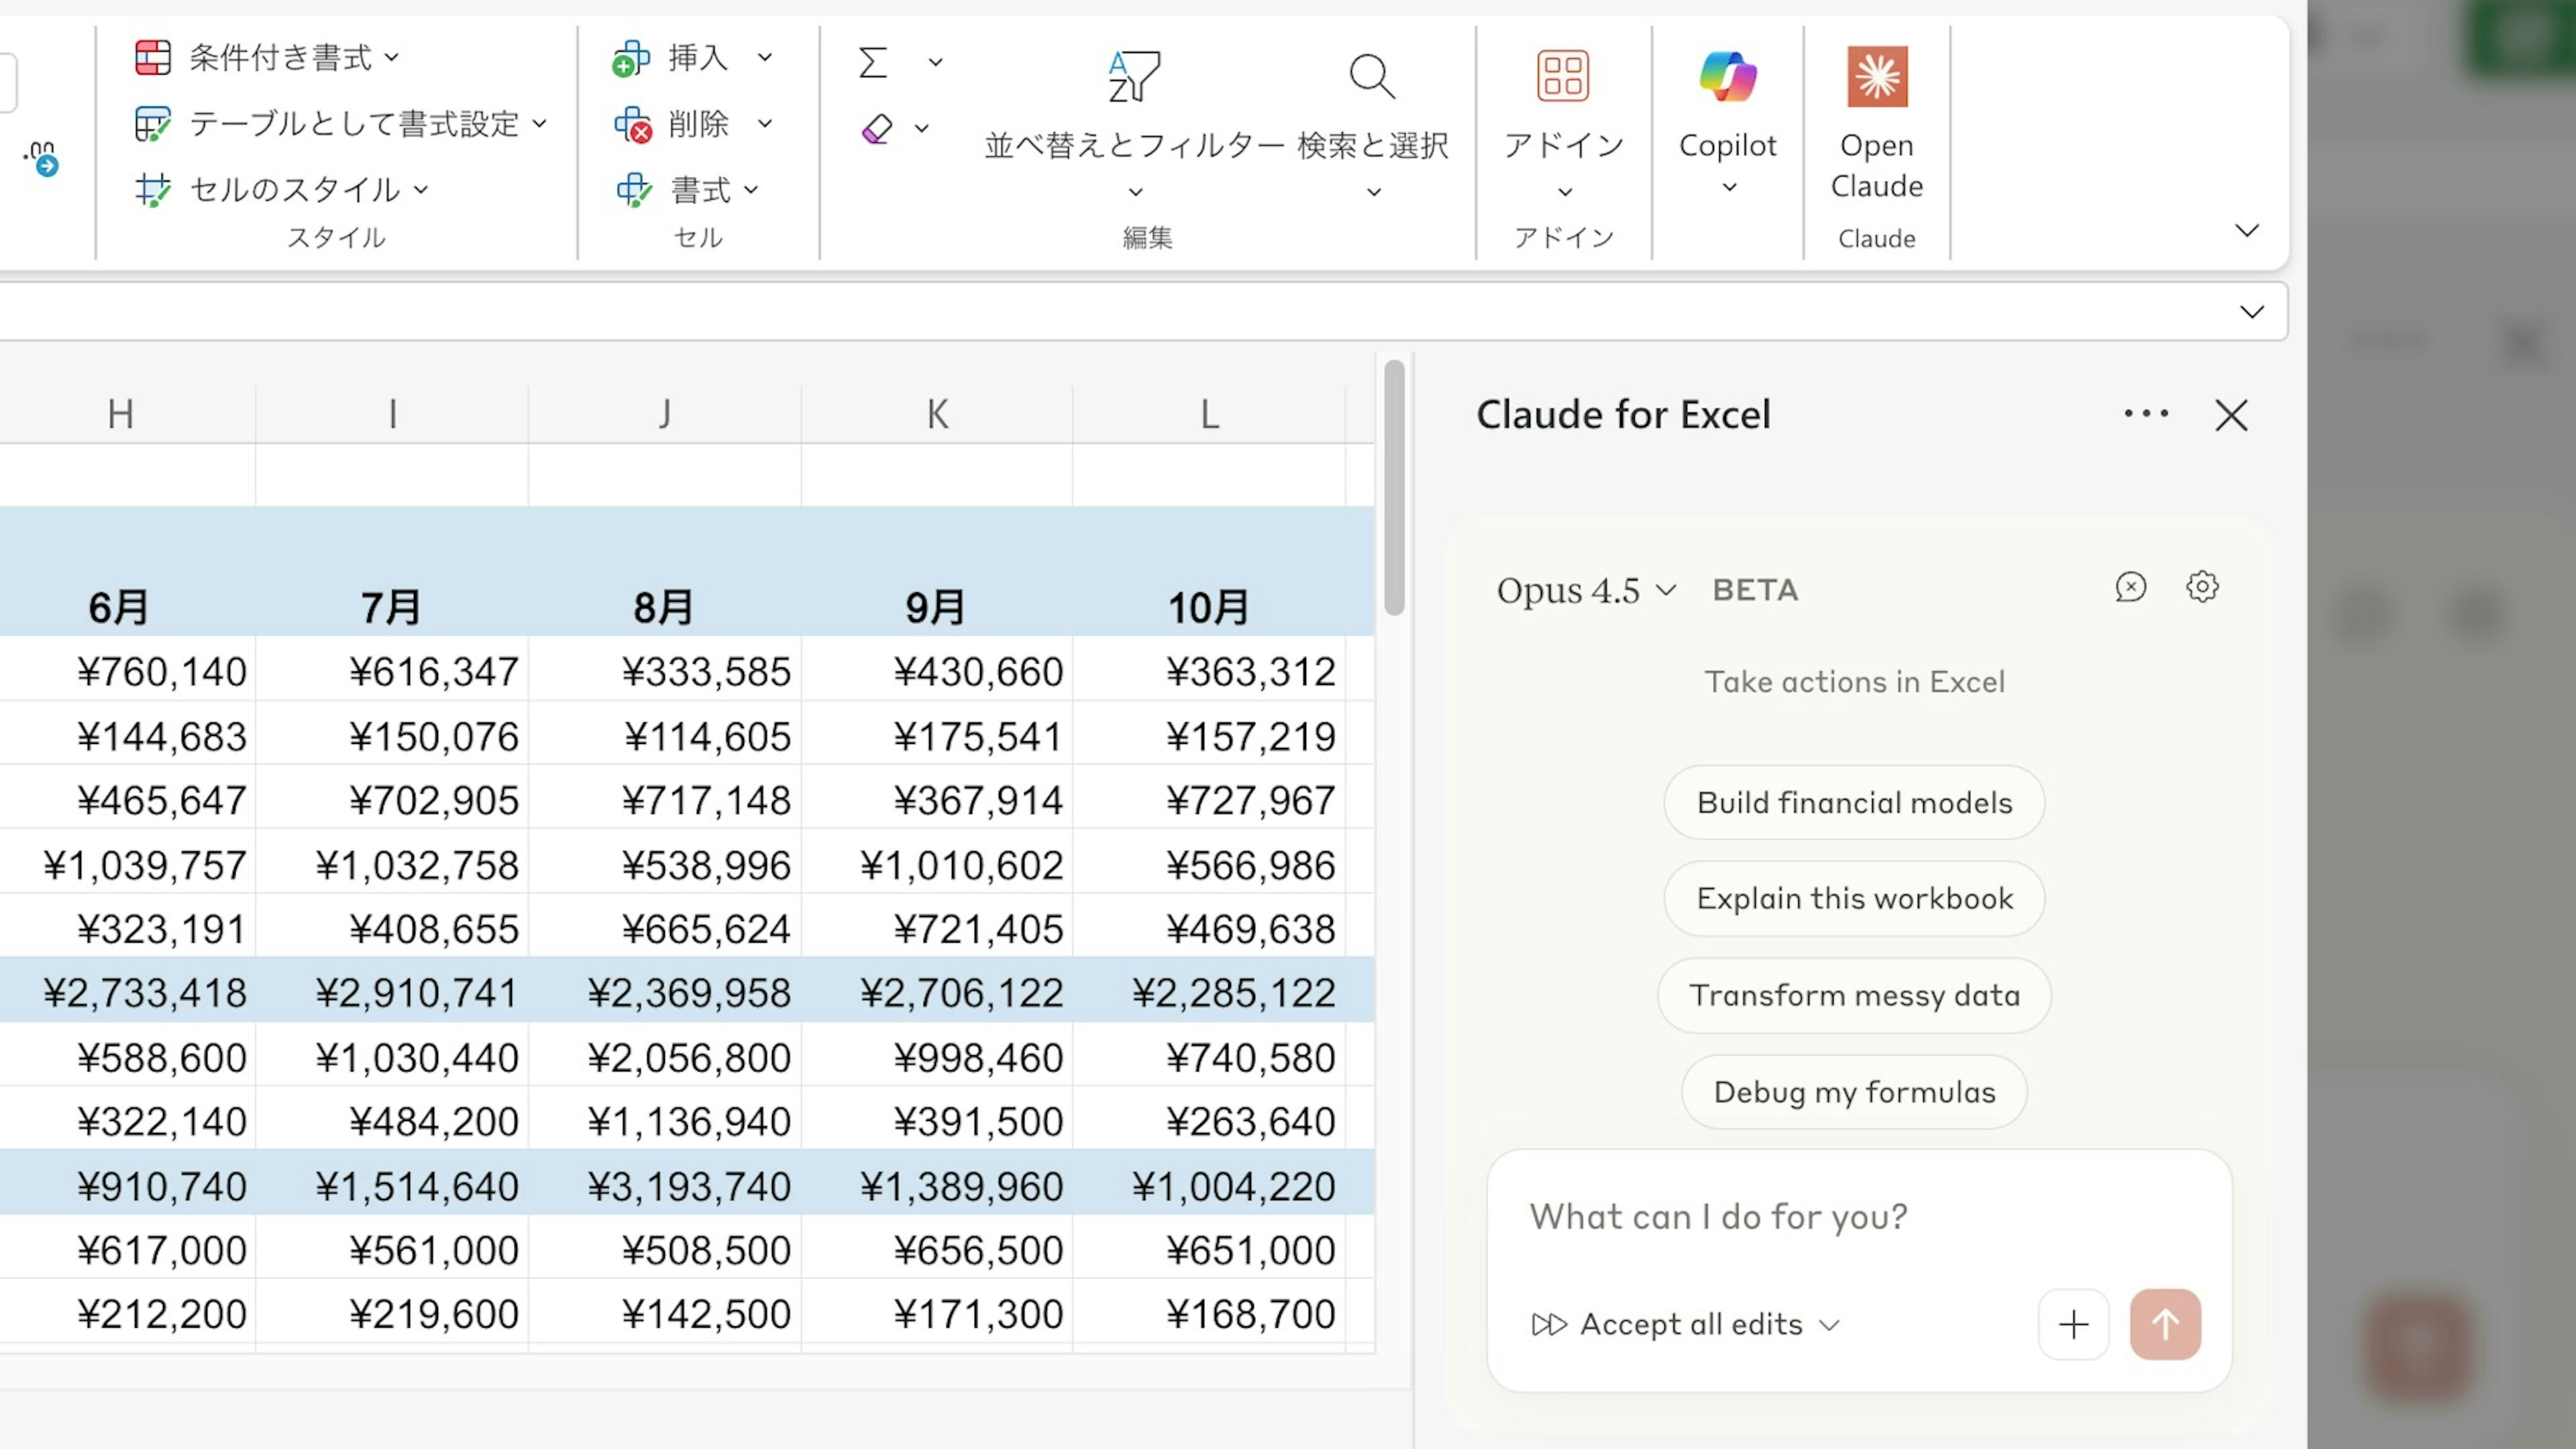Click the Clear eraser icon
This screenshot has width=2576, height=1449.
point(877,128)
